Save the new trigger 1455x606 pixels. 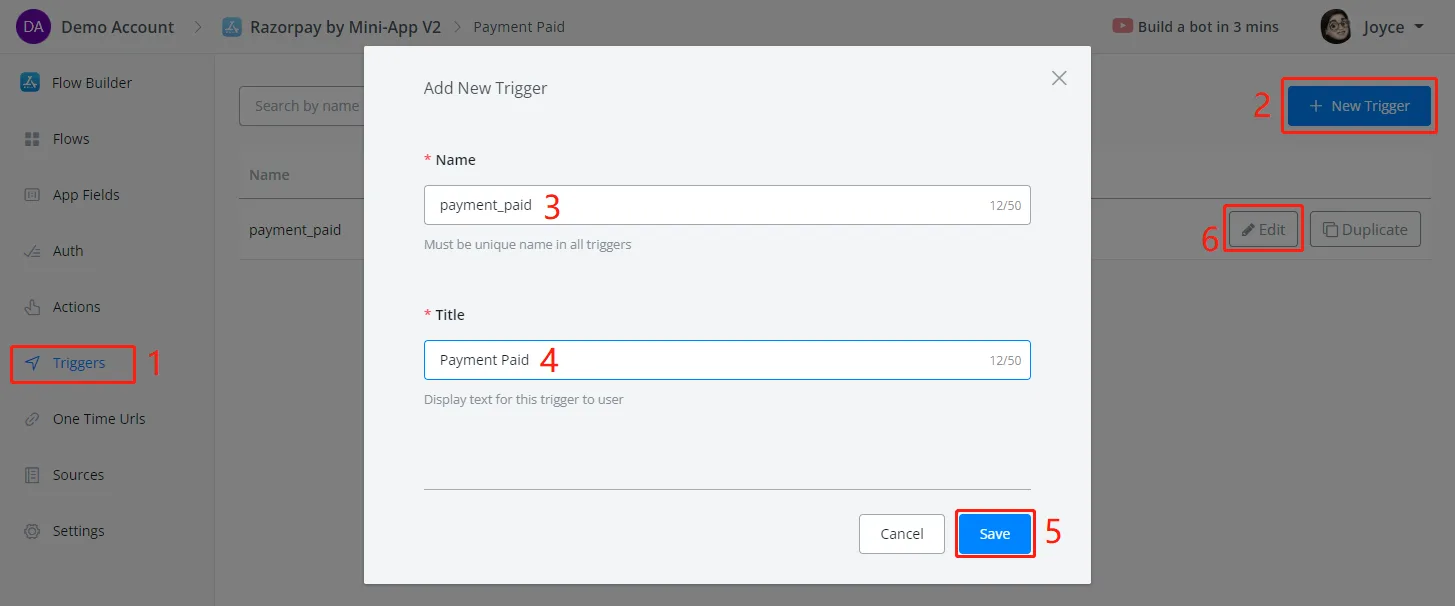click(994, 534)
